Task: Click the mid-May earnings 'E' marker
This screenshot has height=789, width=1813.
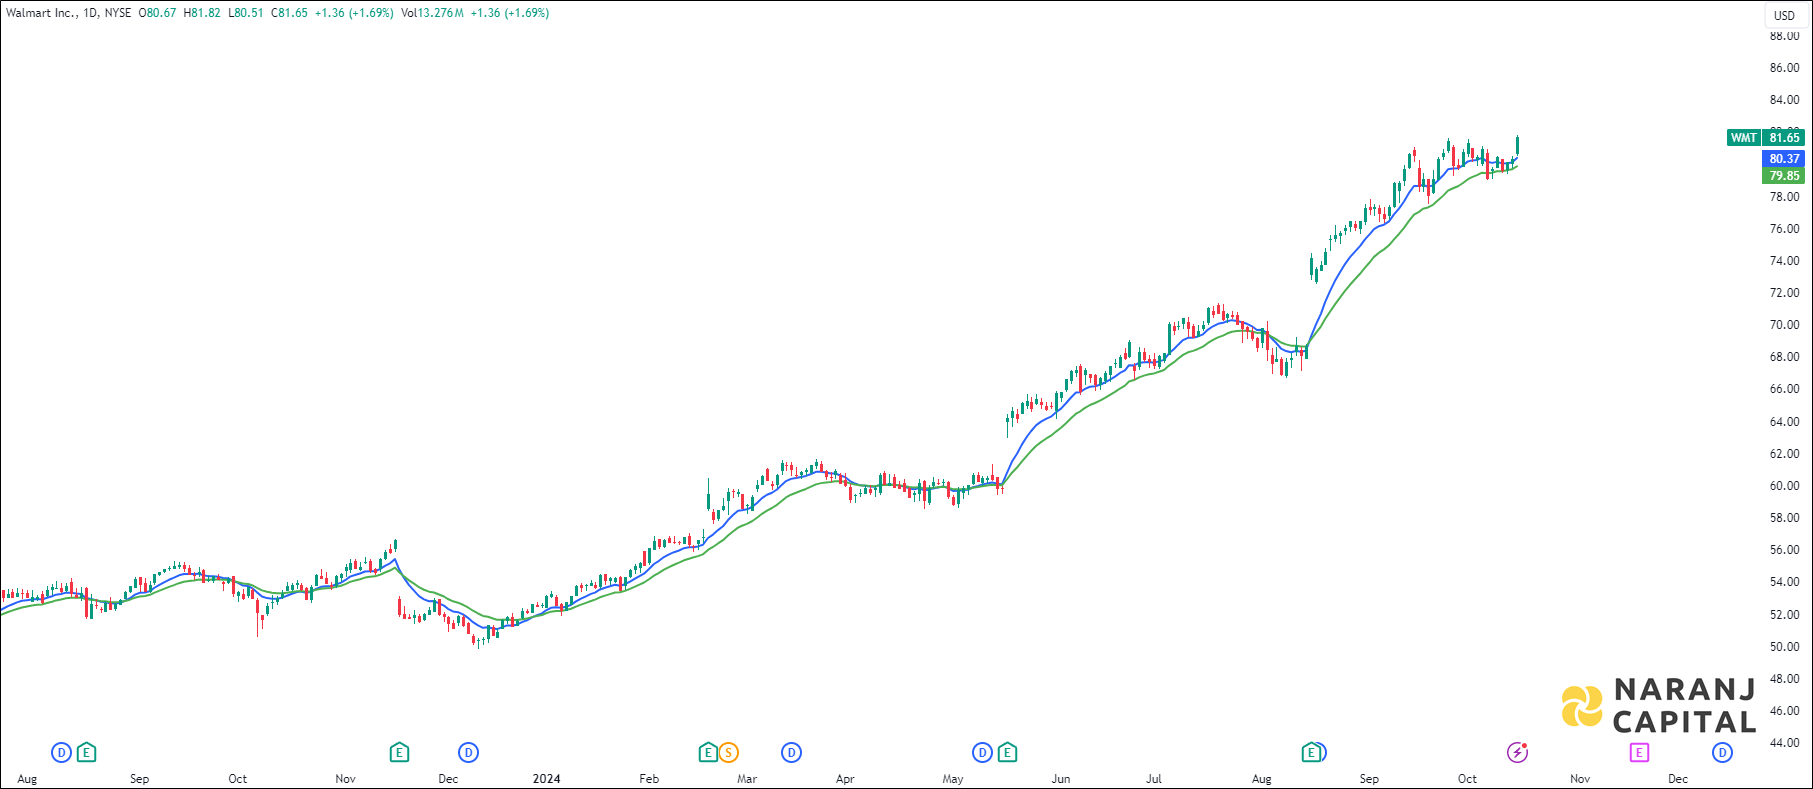Action: (x=1007, y=752)
